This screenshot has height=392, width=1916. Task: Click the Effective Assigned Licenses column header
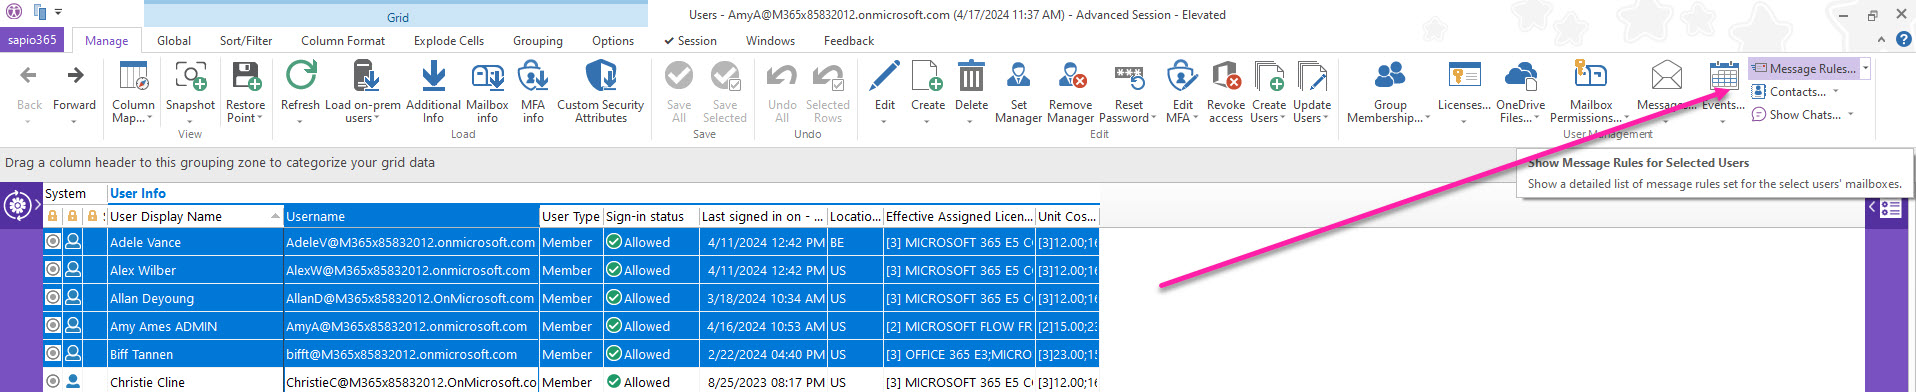[959, 216]
